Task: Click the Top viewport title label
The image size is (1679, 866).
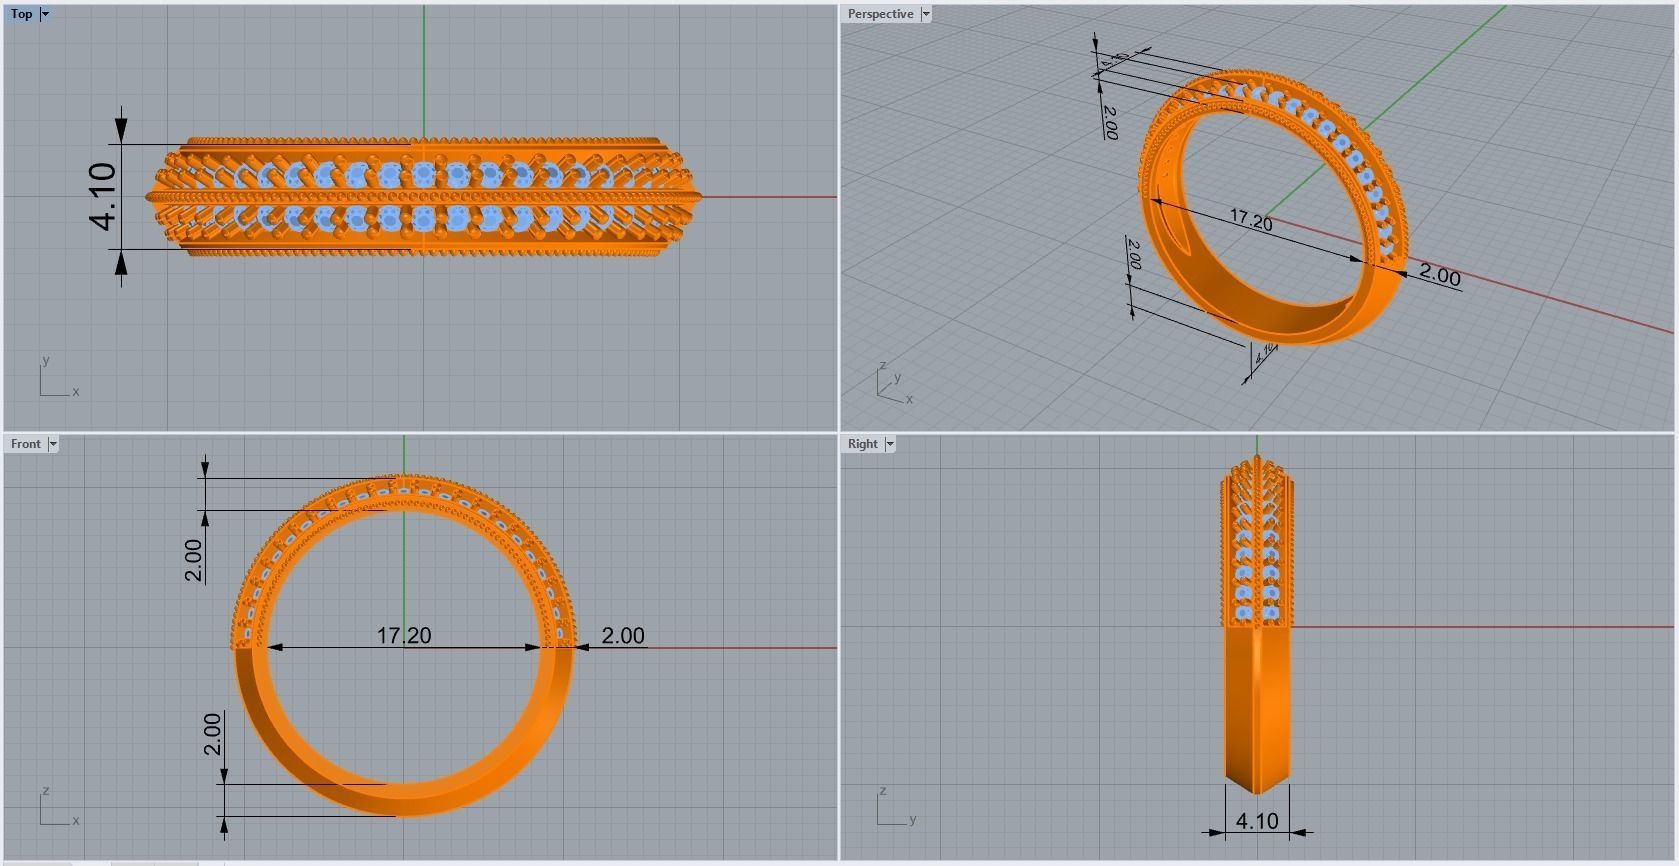Action: coord(22,14)
